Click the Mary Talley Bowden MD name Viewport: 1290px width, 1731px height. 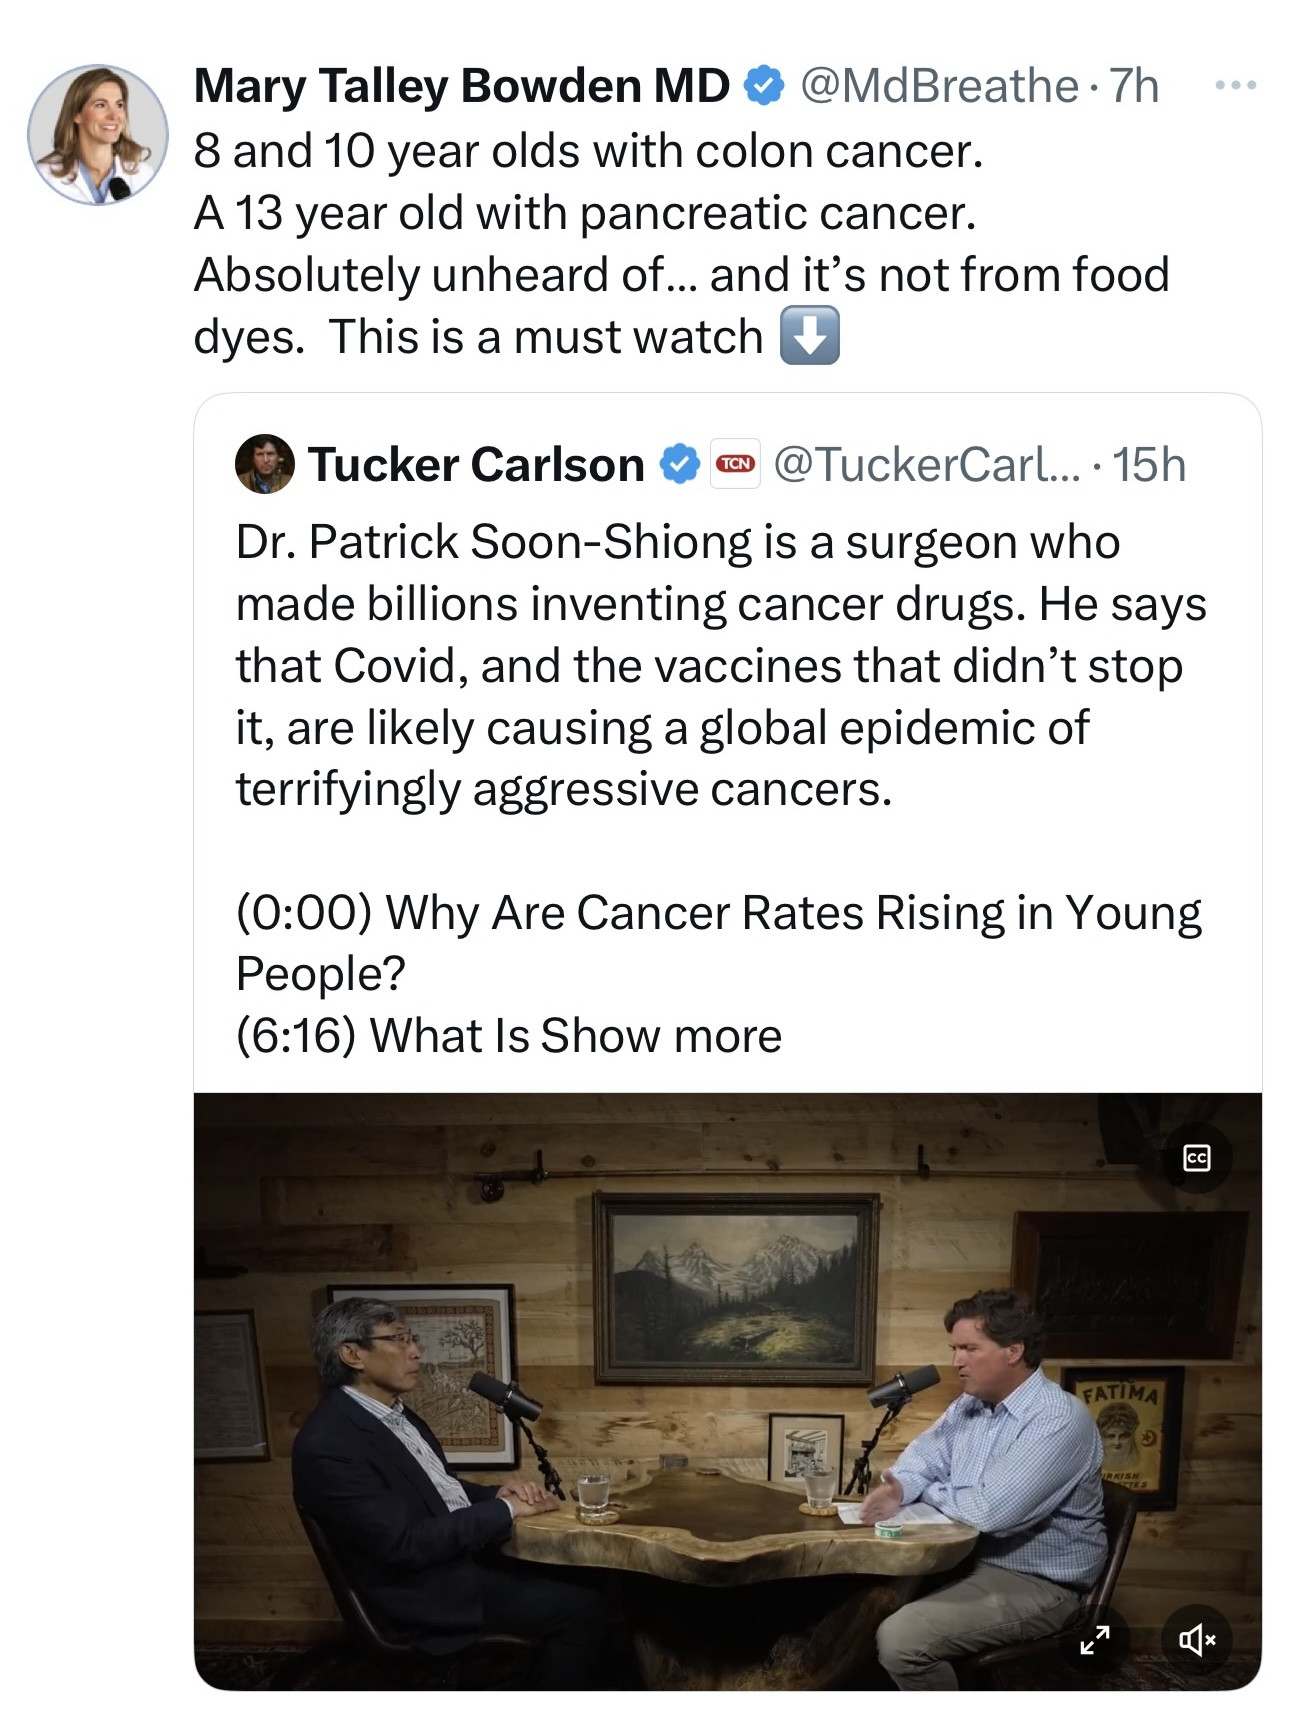pyautogui.click(x=461, y=86)
